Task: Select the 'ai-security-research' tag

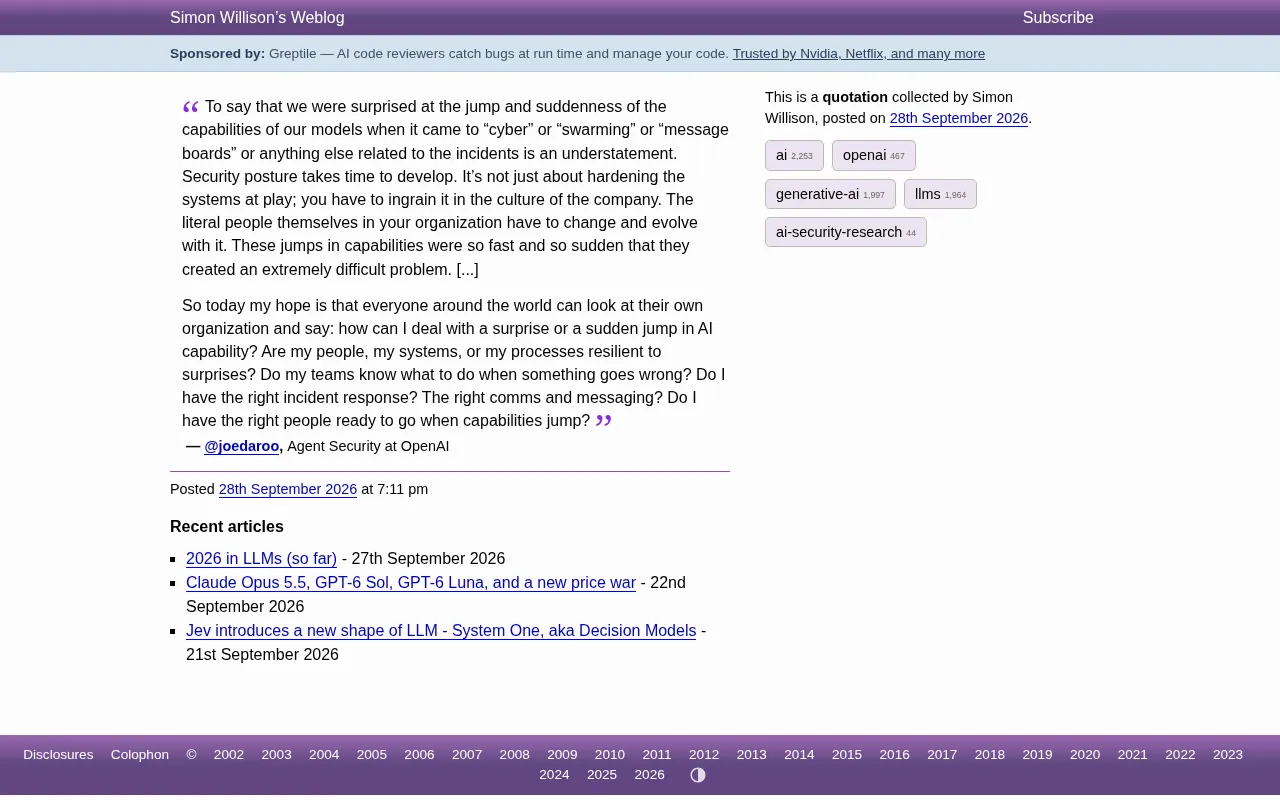Action: (x=845, y=232)
